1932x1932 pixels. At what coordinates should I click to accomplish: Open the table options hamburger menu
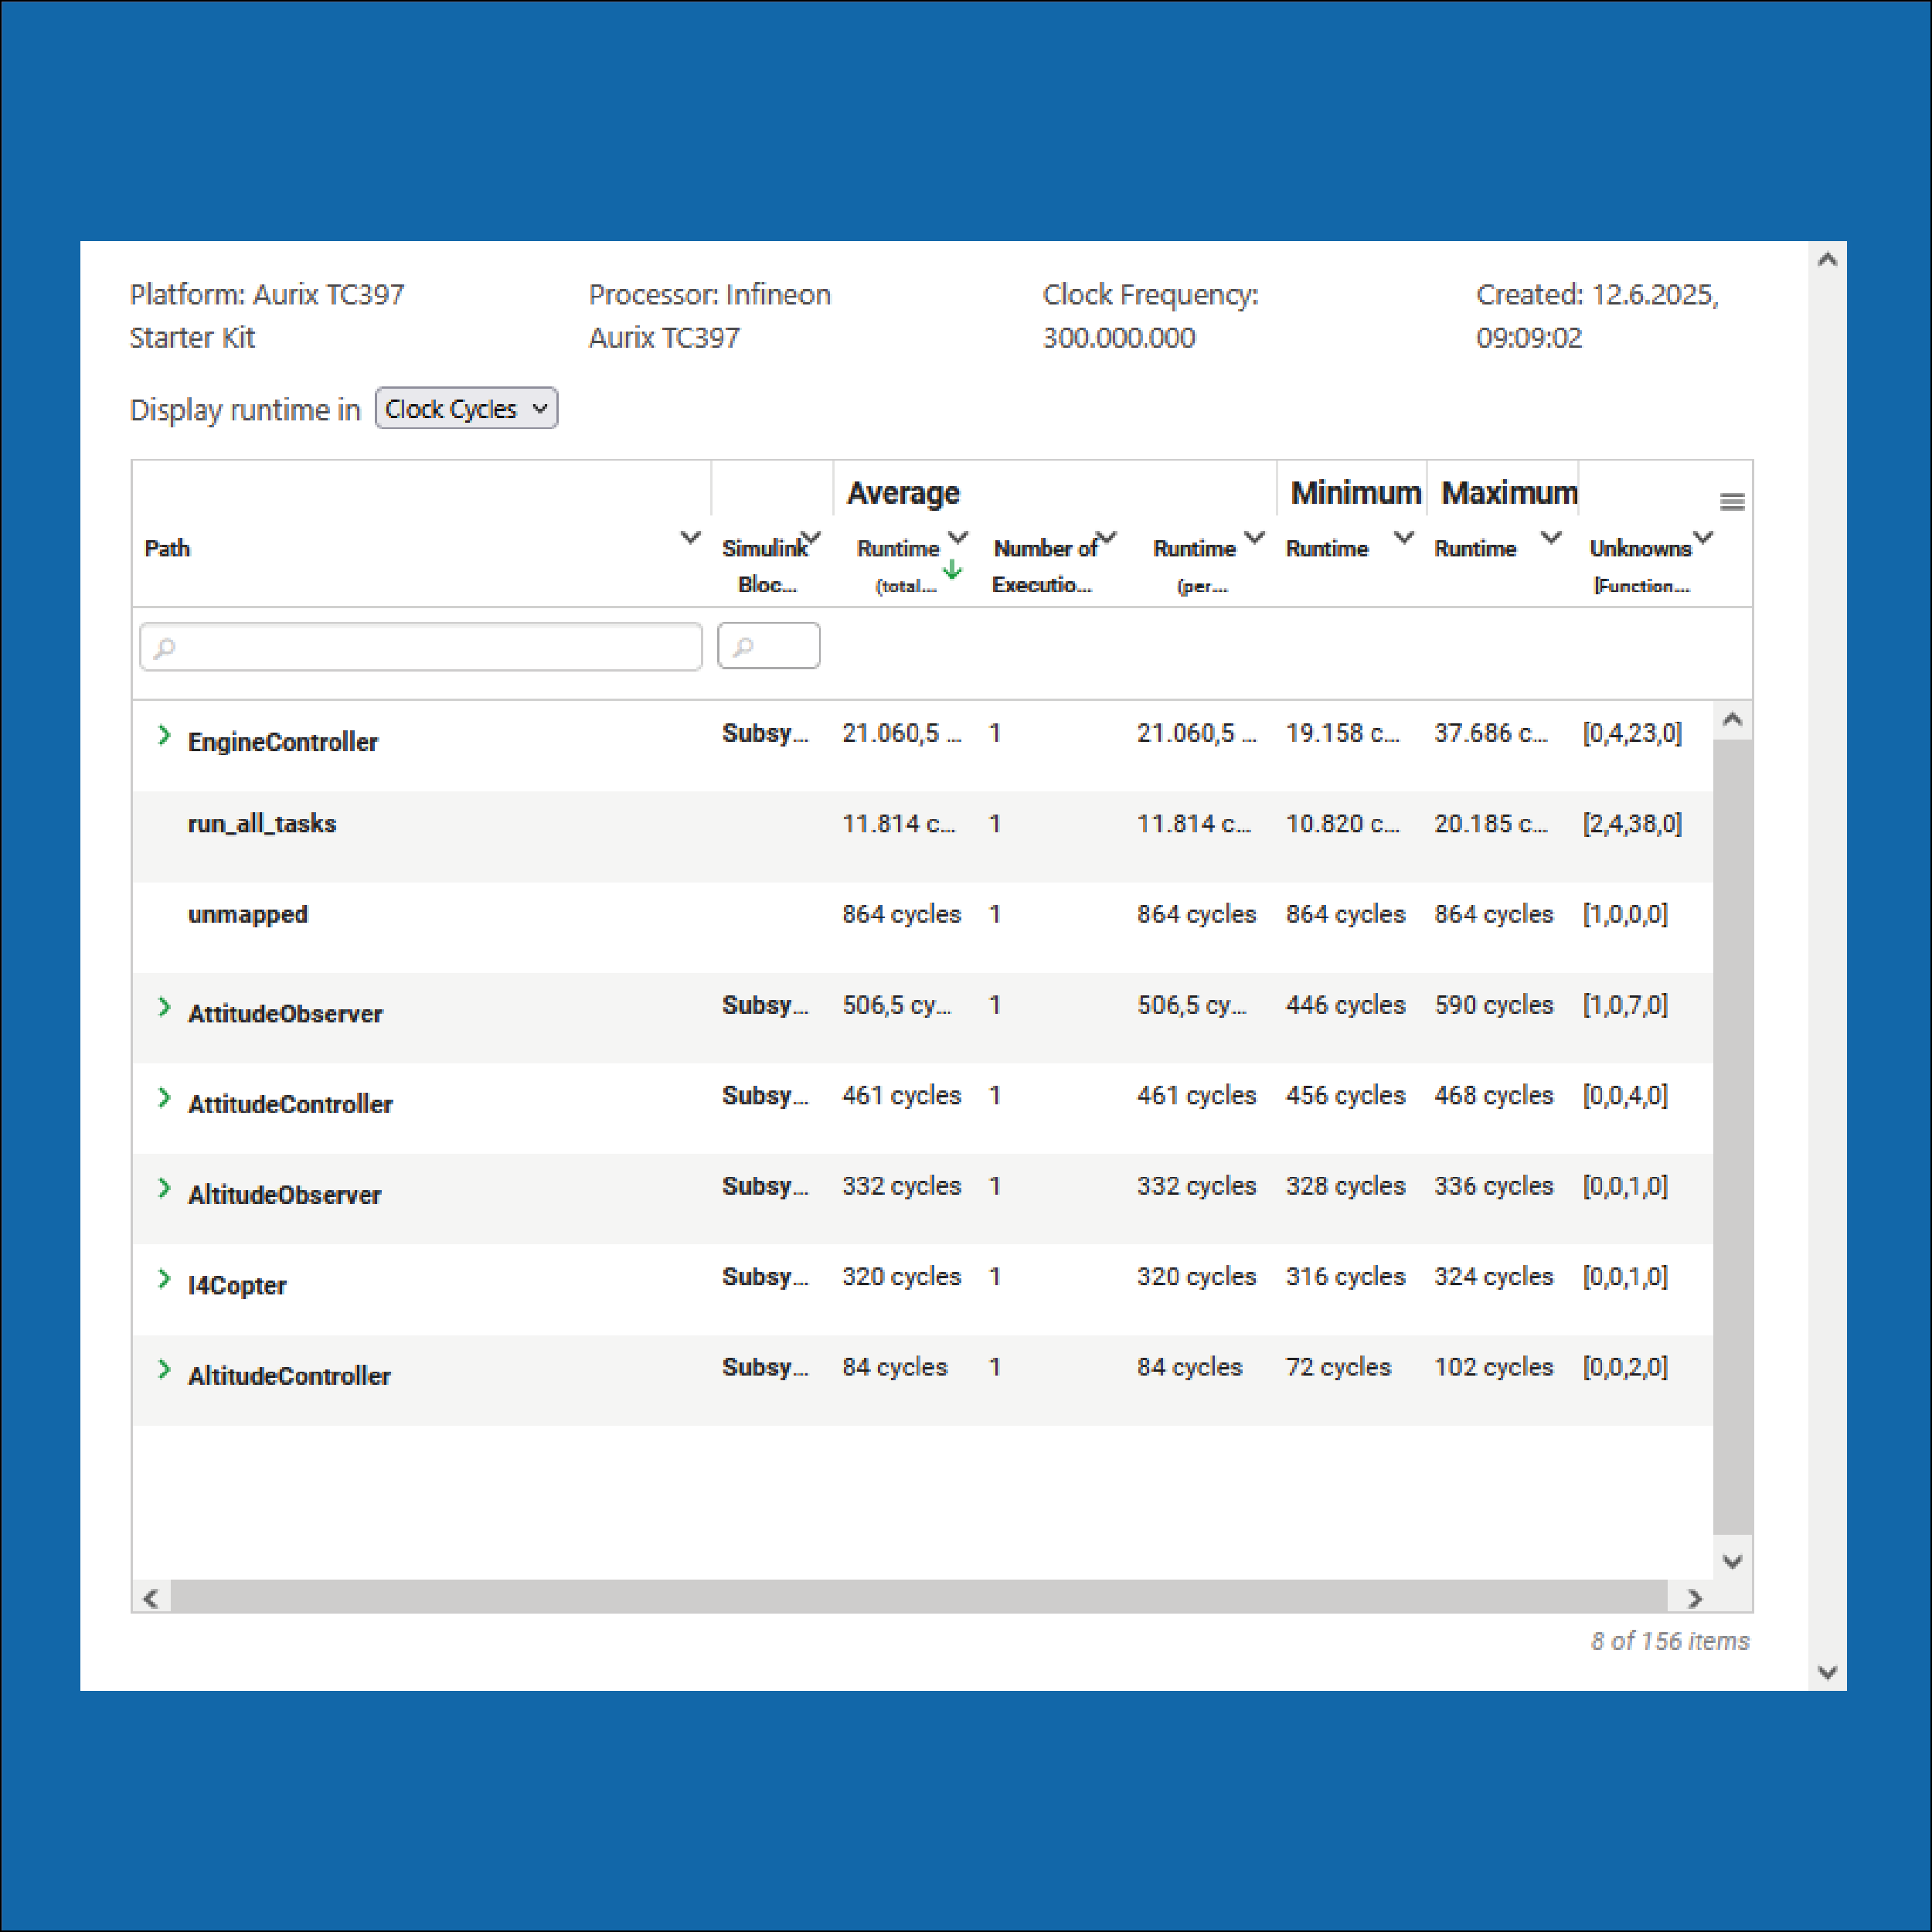tap(1732, 502)
